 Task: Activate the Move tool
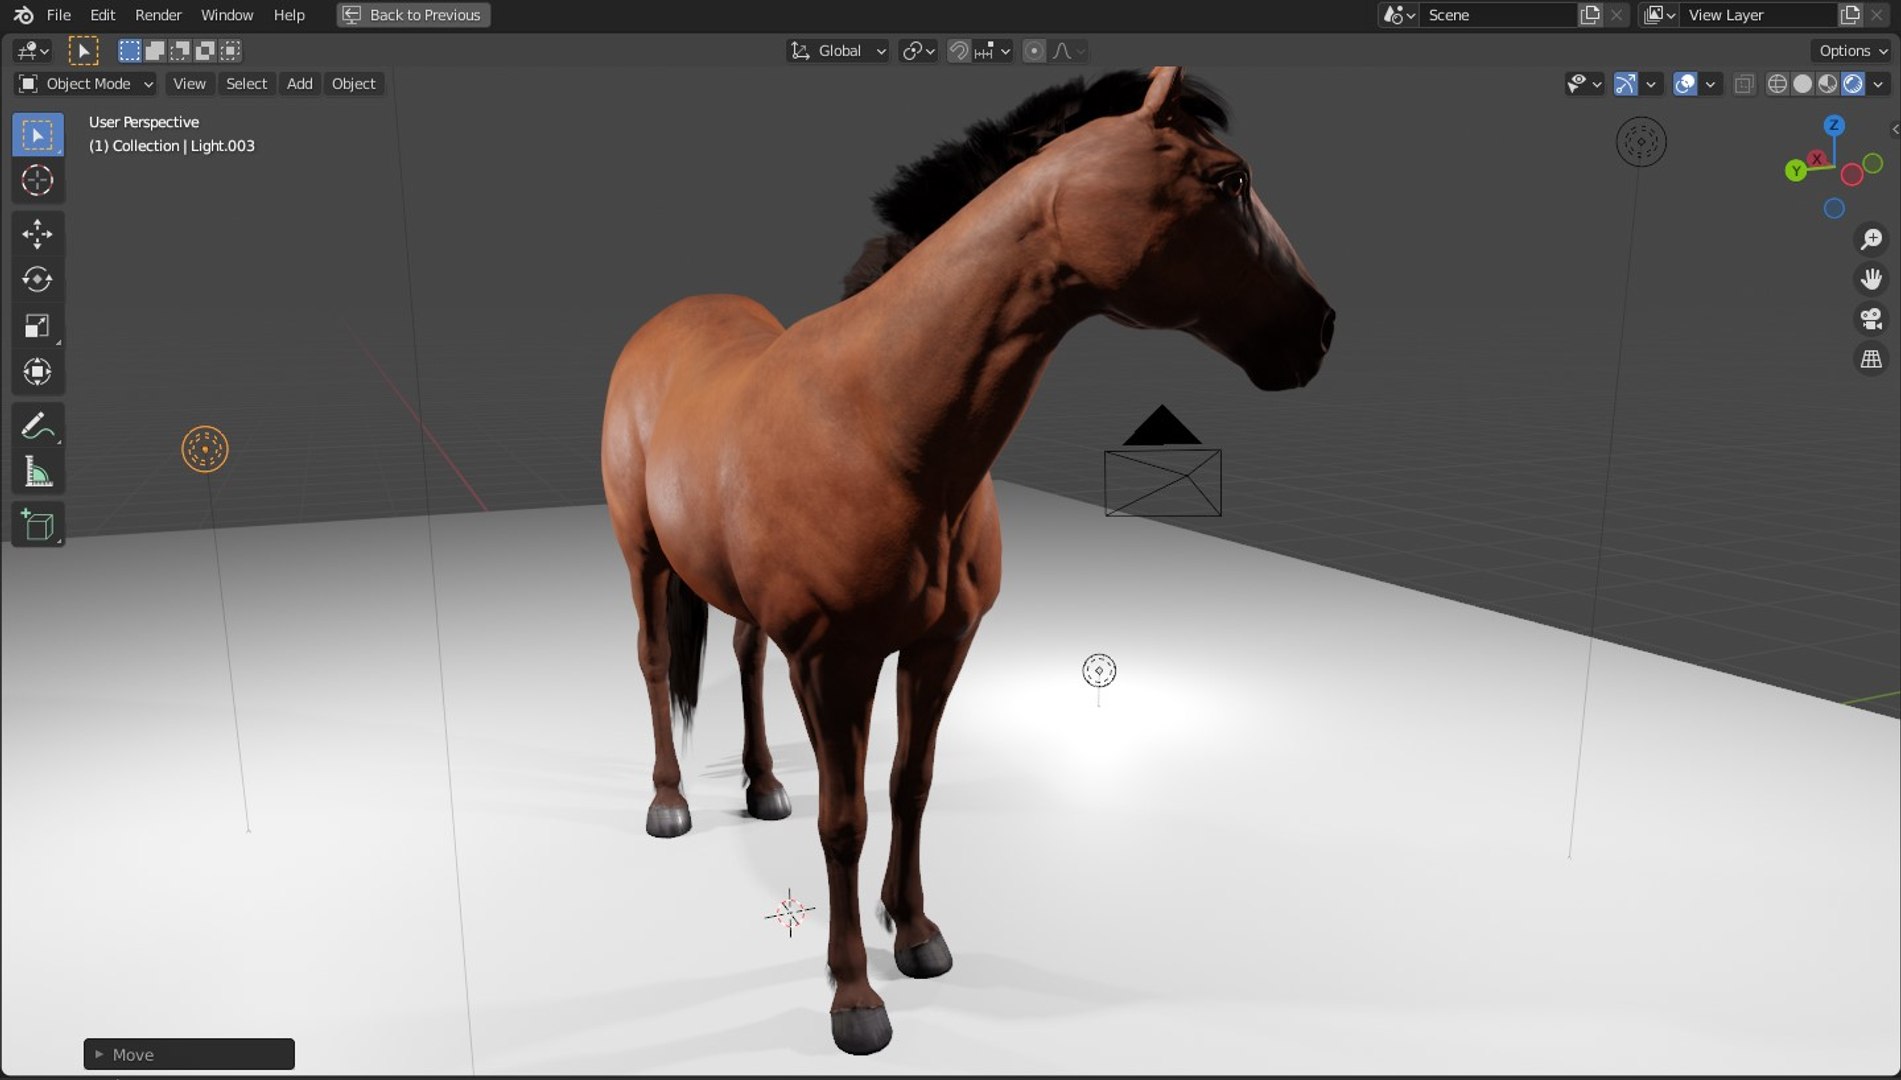tap(37, 234)
